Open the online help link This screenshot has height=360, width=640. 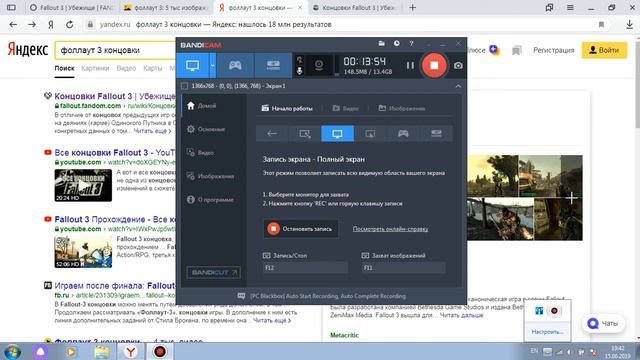click(390, 229)
